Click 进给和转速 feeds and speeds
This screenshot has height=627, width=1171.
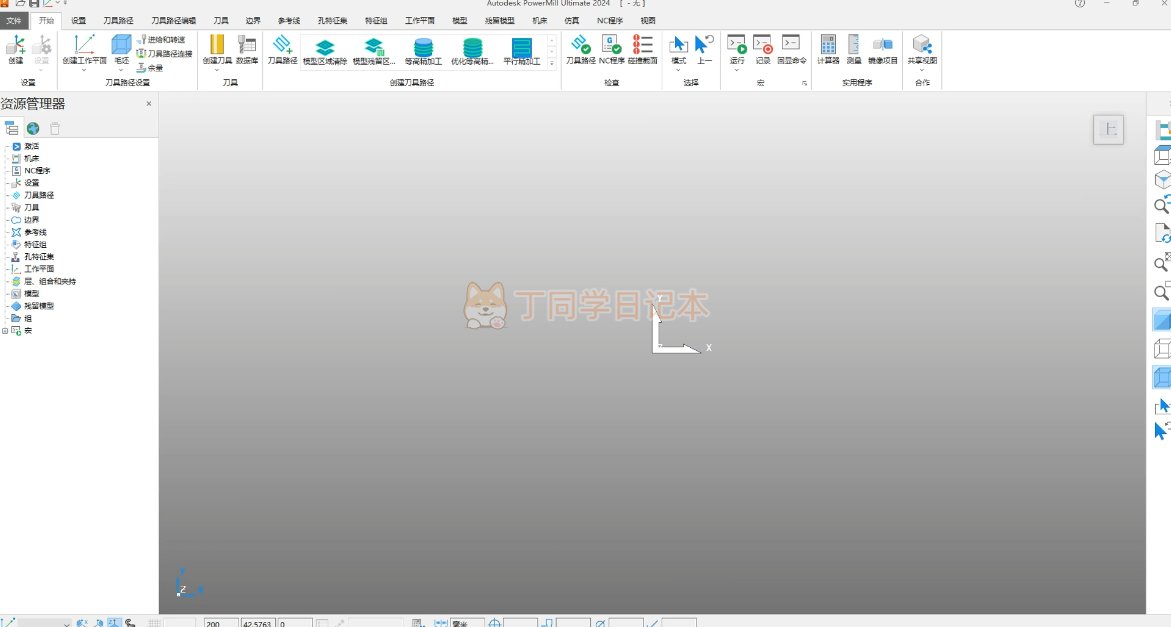click(x=161, y=40)
